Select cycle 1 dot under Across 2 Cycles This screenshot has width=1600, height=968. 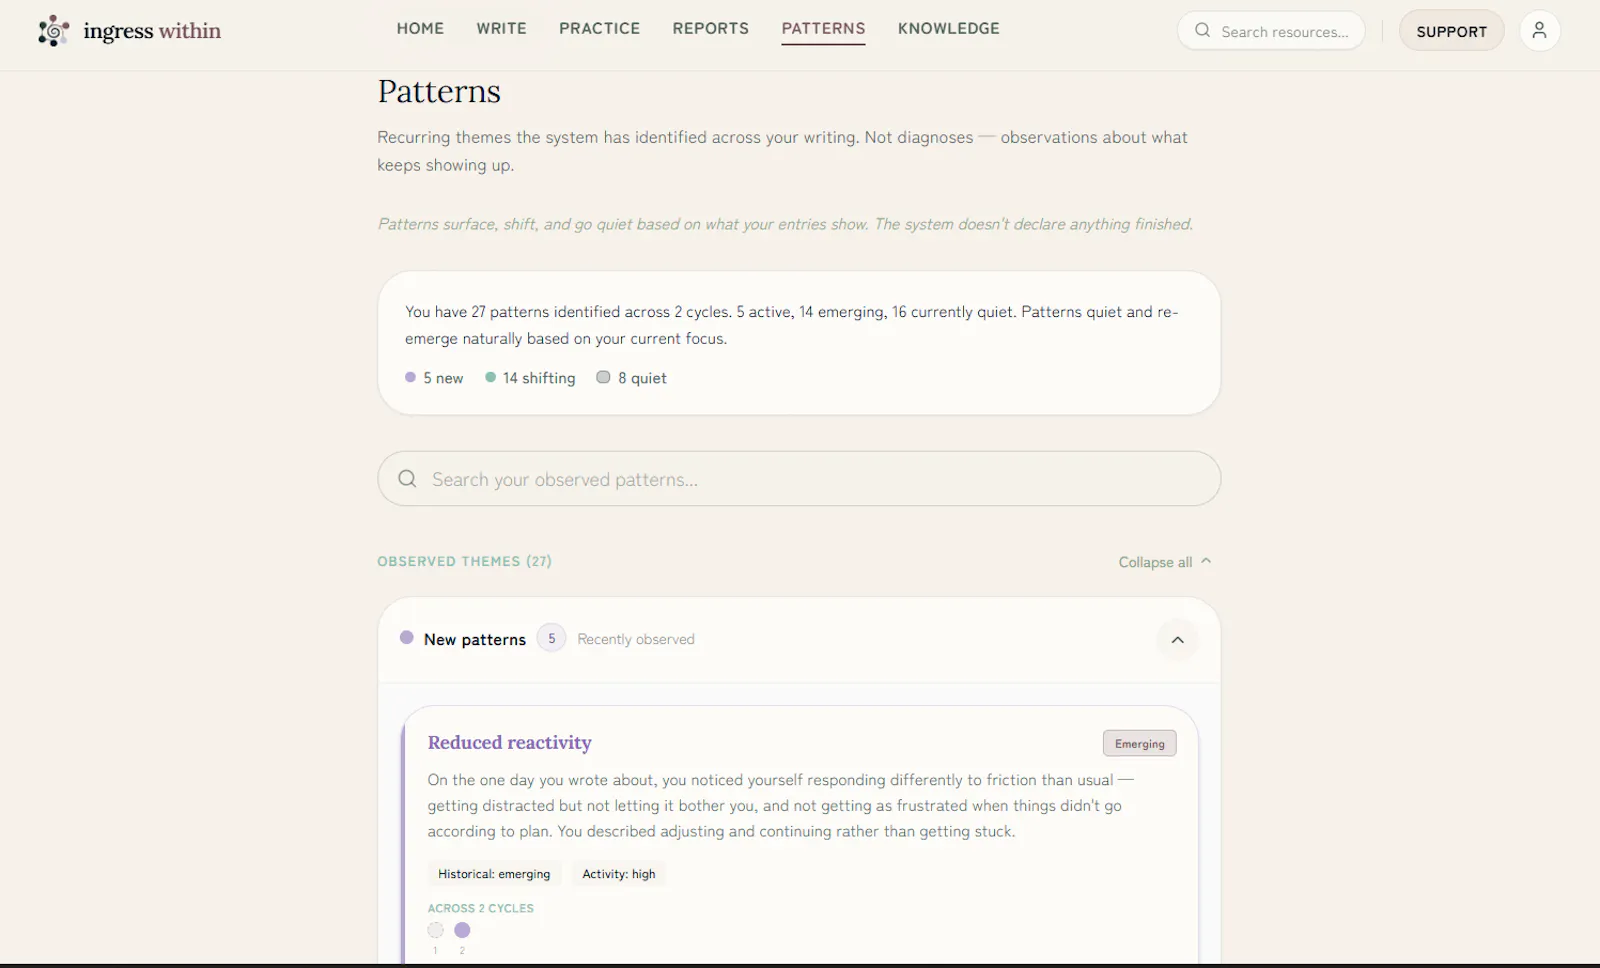coord(435,930)
